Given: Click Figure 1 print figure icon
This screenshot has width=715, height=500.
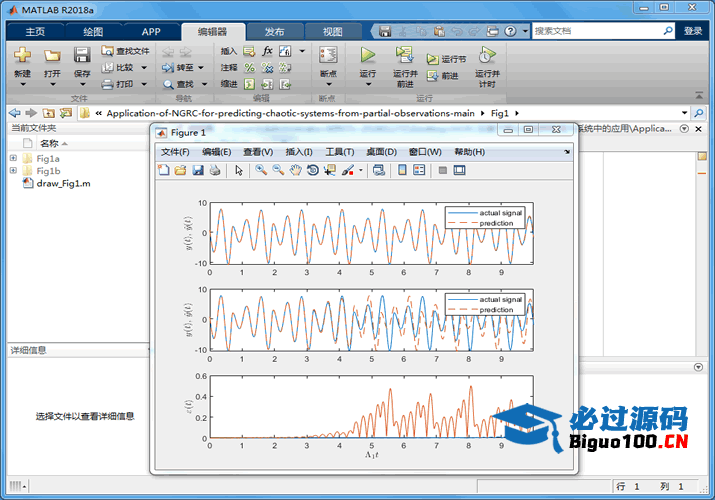Looking at the screenshot, I should point(215,170).
